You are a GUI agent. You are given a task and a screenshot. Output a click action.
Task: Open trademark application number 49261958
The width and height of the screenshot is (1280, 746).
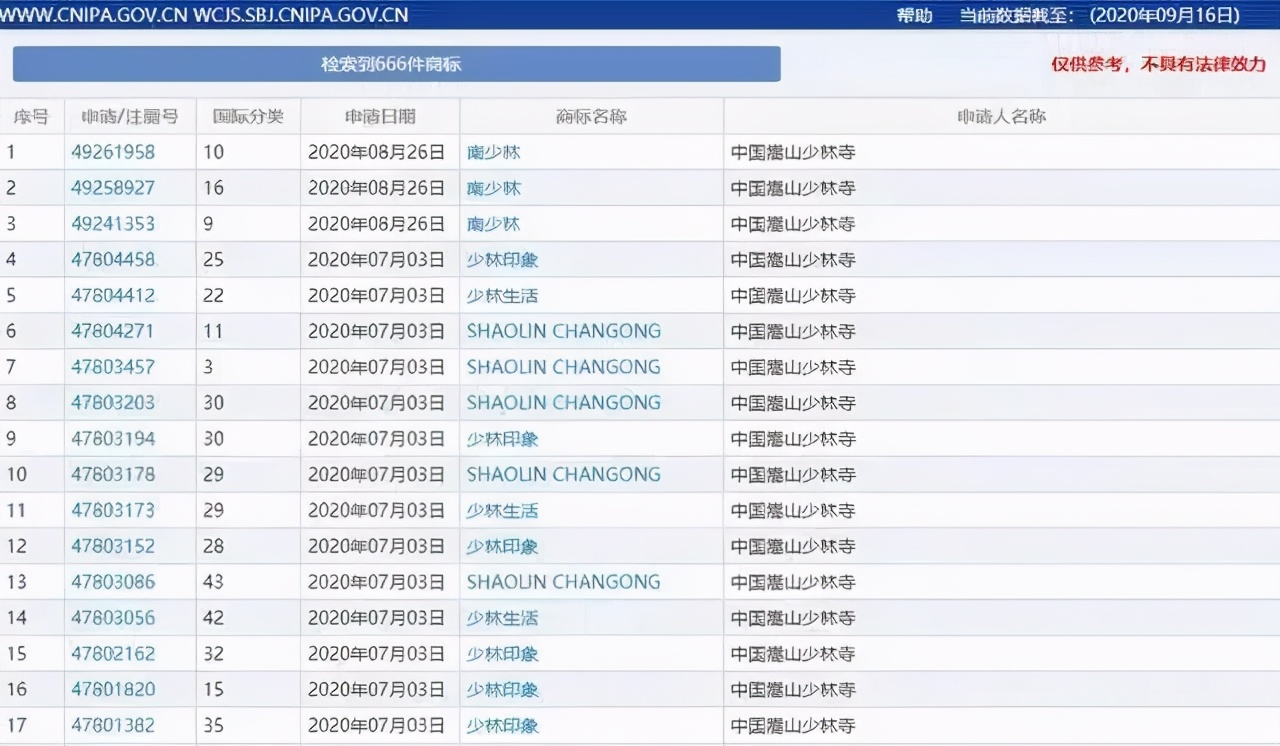(x=113, y=152)
